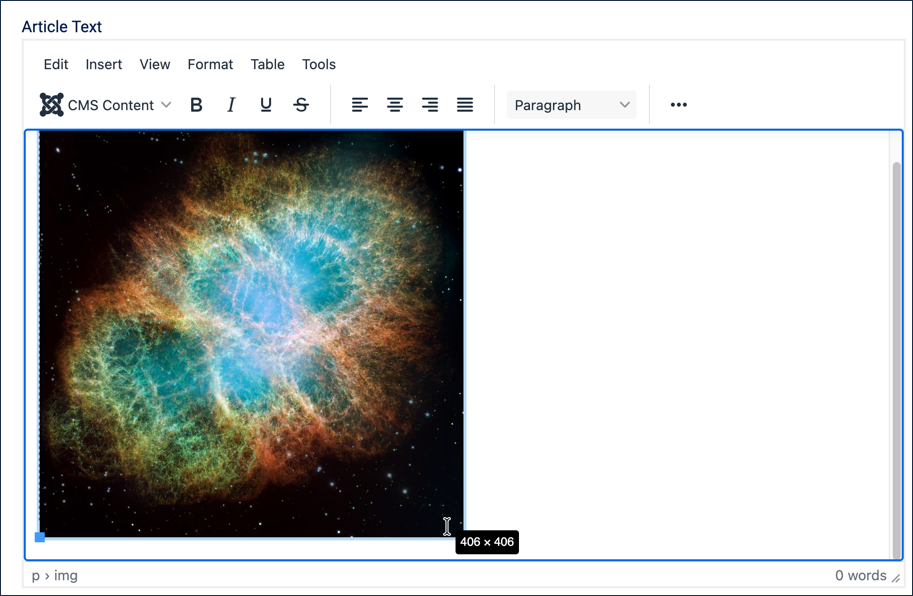This screenshot has width=913, height=596.
Task: Open the Table menu
Action: click(x=267, y=64)
